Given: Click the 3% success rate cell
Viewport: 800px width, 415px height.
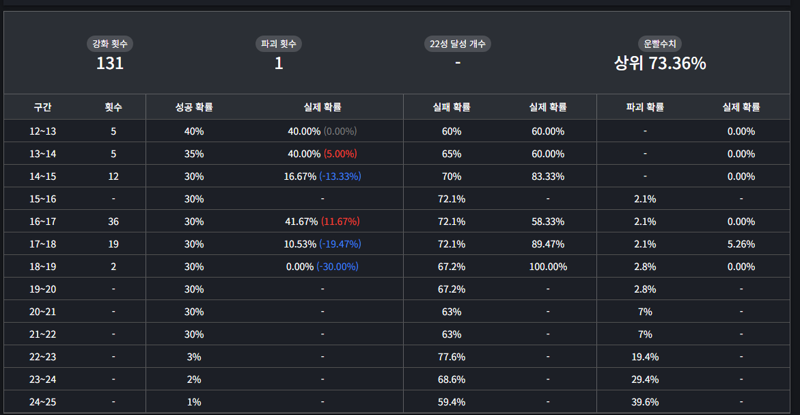Looking at the screenshot, I should click(193, 357).
